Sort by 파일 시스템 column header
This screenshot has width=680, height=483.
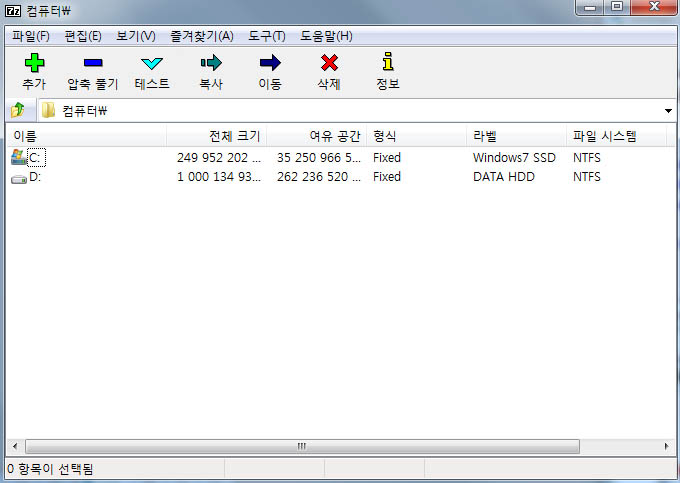(616, 136)
